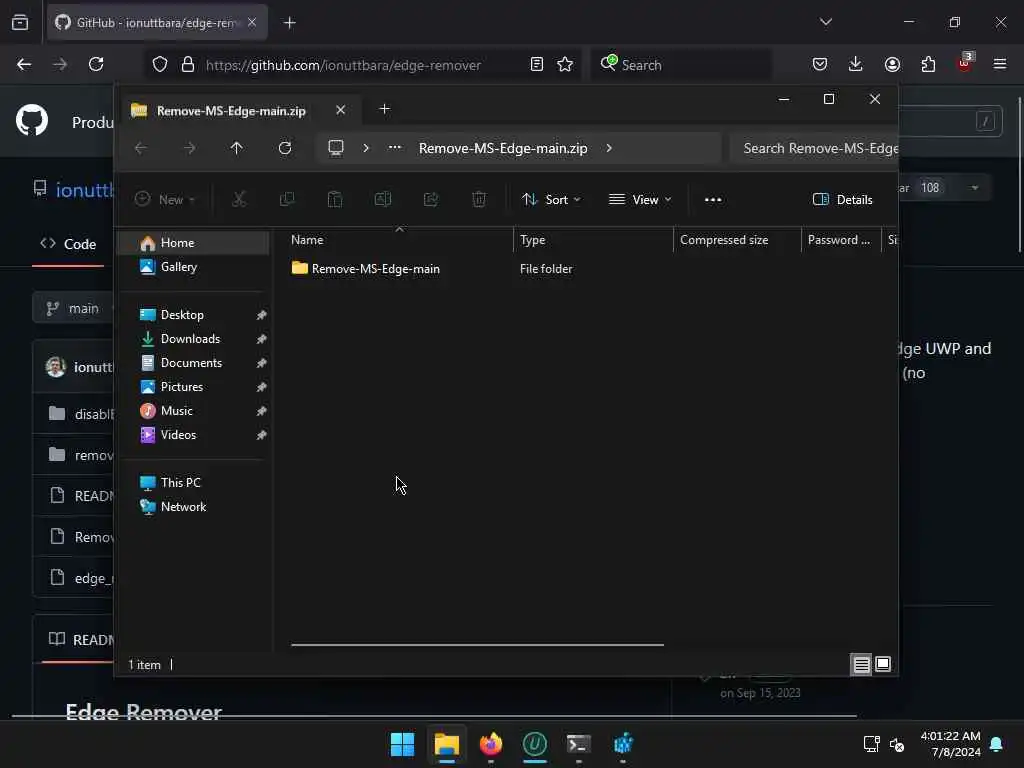The height and width of the screenshot is (768, 1024).
Task: Click the Code tab on GitHub page
Action: [68, 244]
